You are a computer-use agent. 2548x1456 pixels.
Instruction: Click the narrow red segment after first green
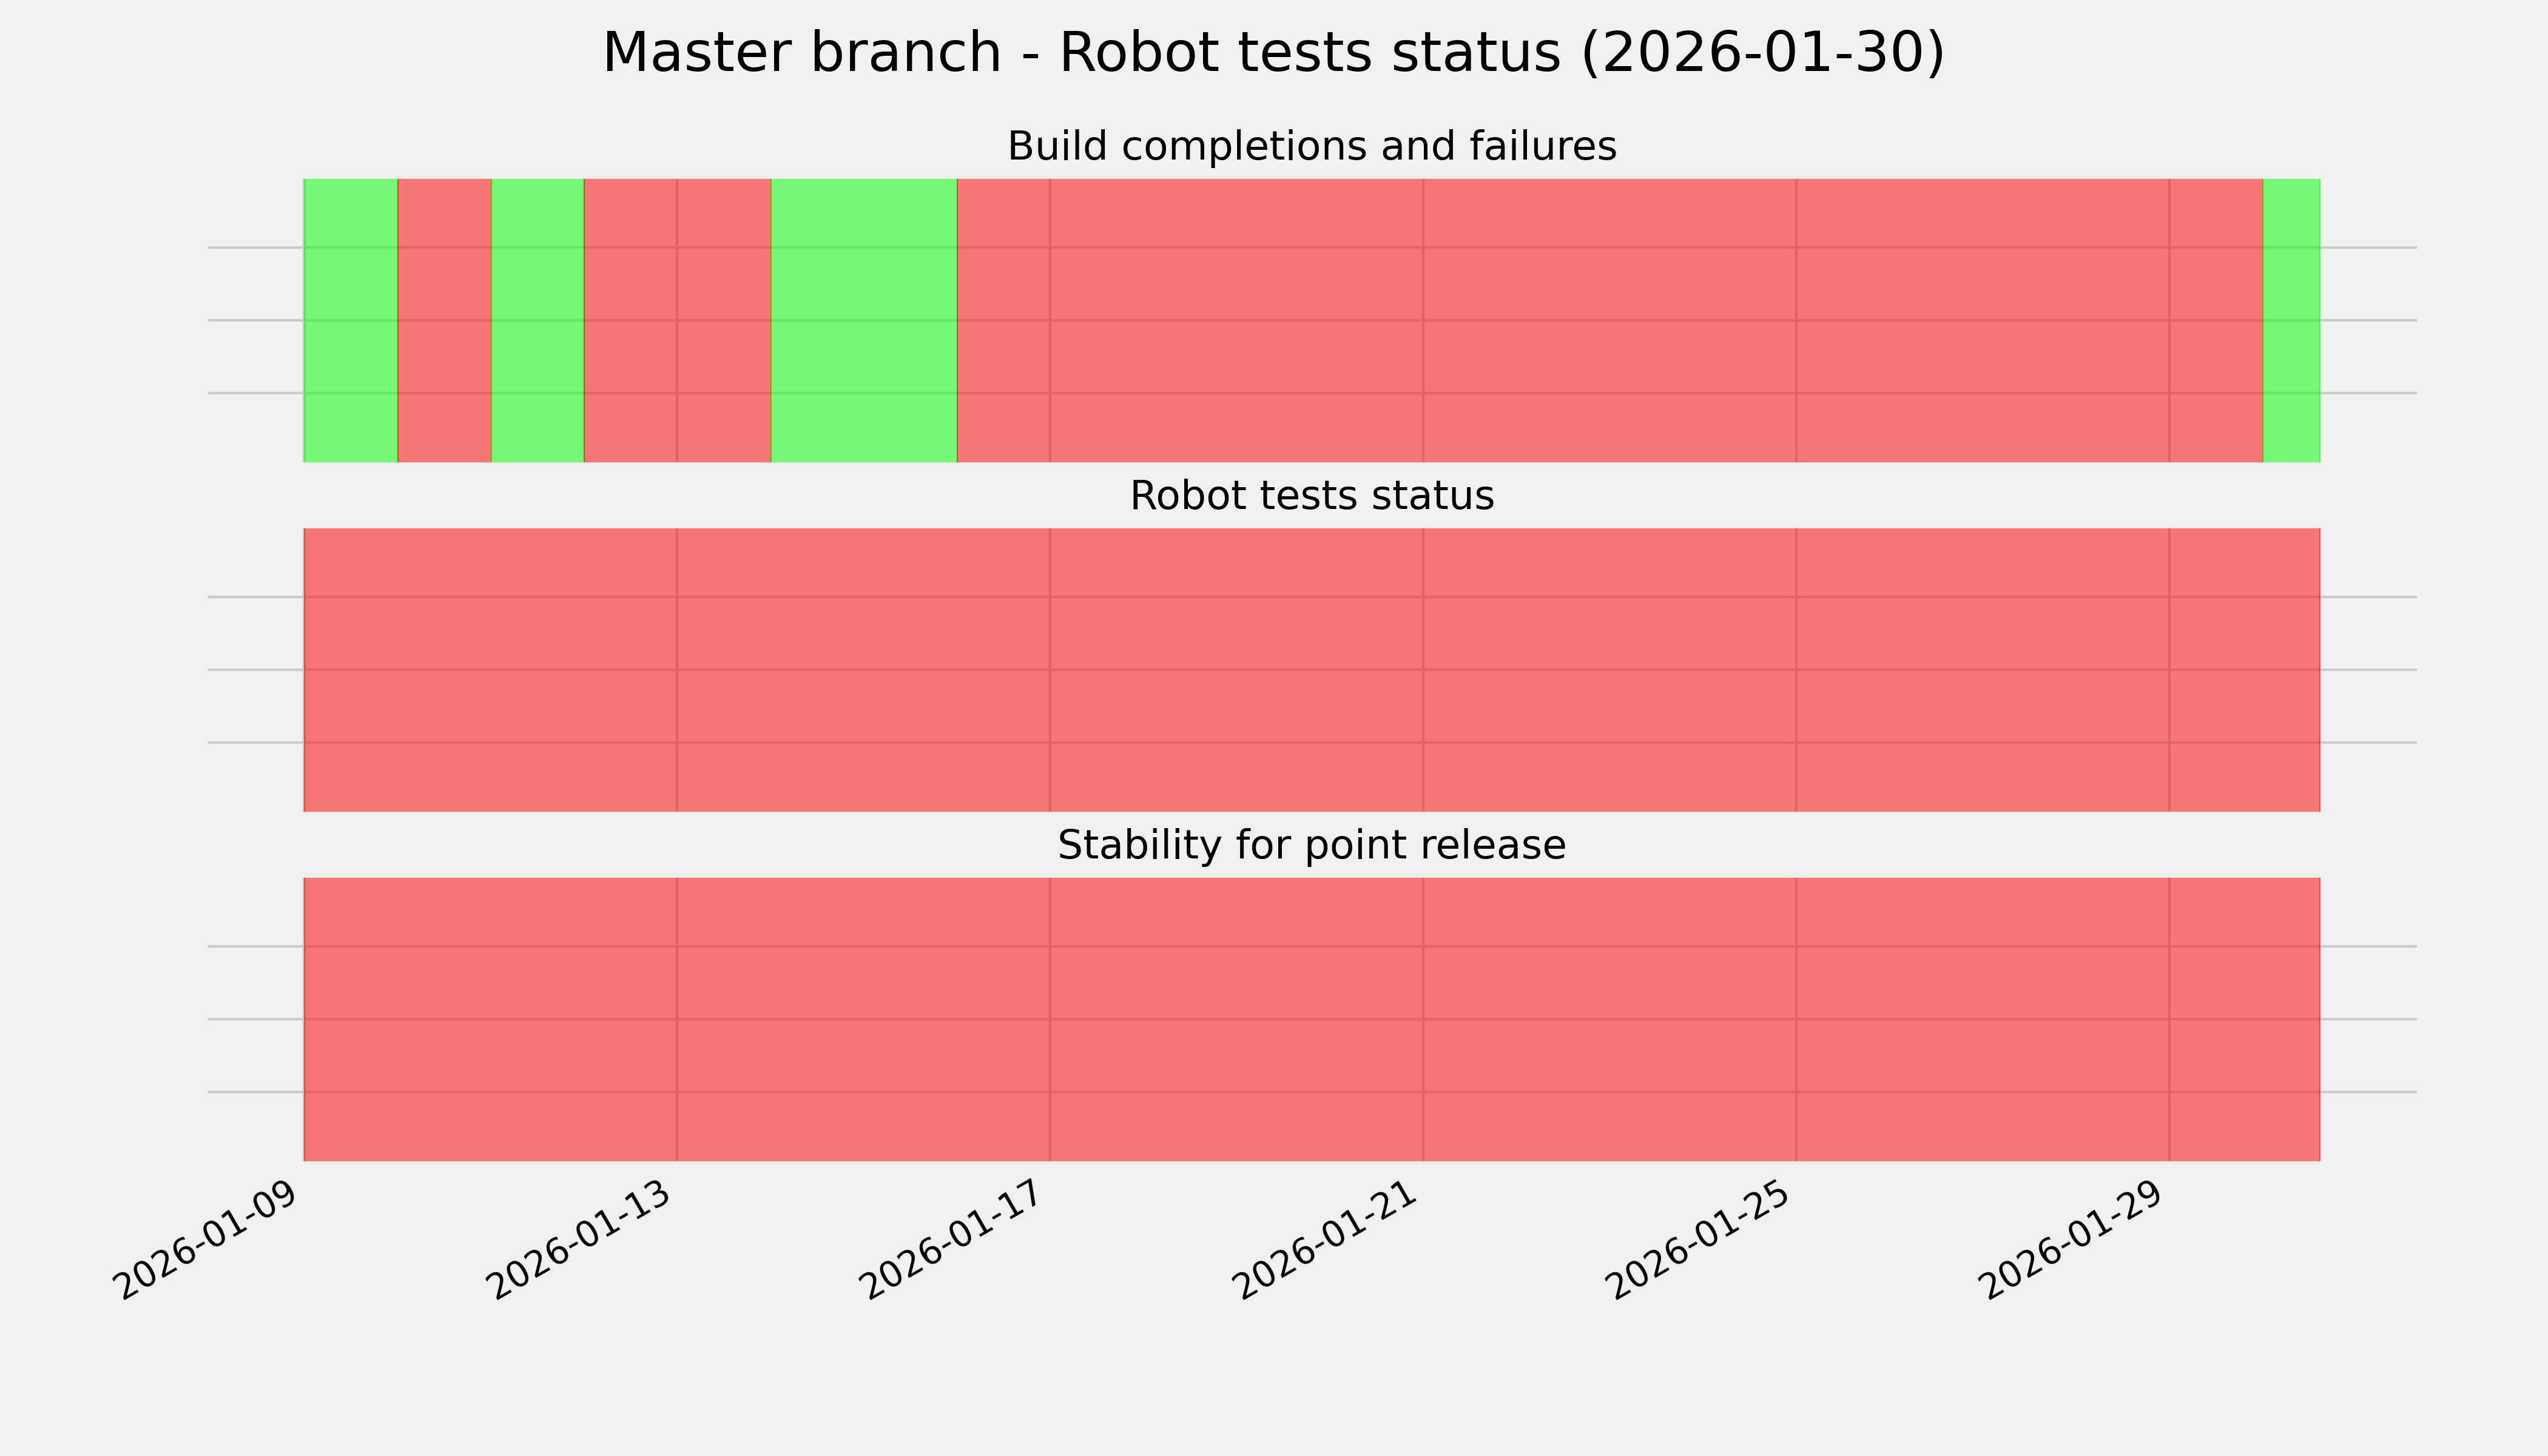click(444, 320)
